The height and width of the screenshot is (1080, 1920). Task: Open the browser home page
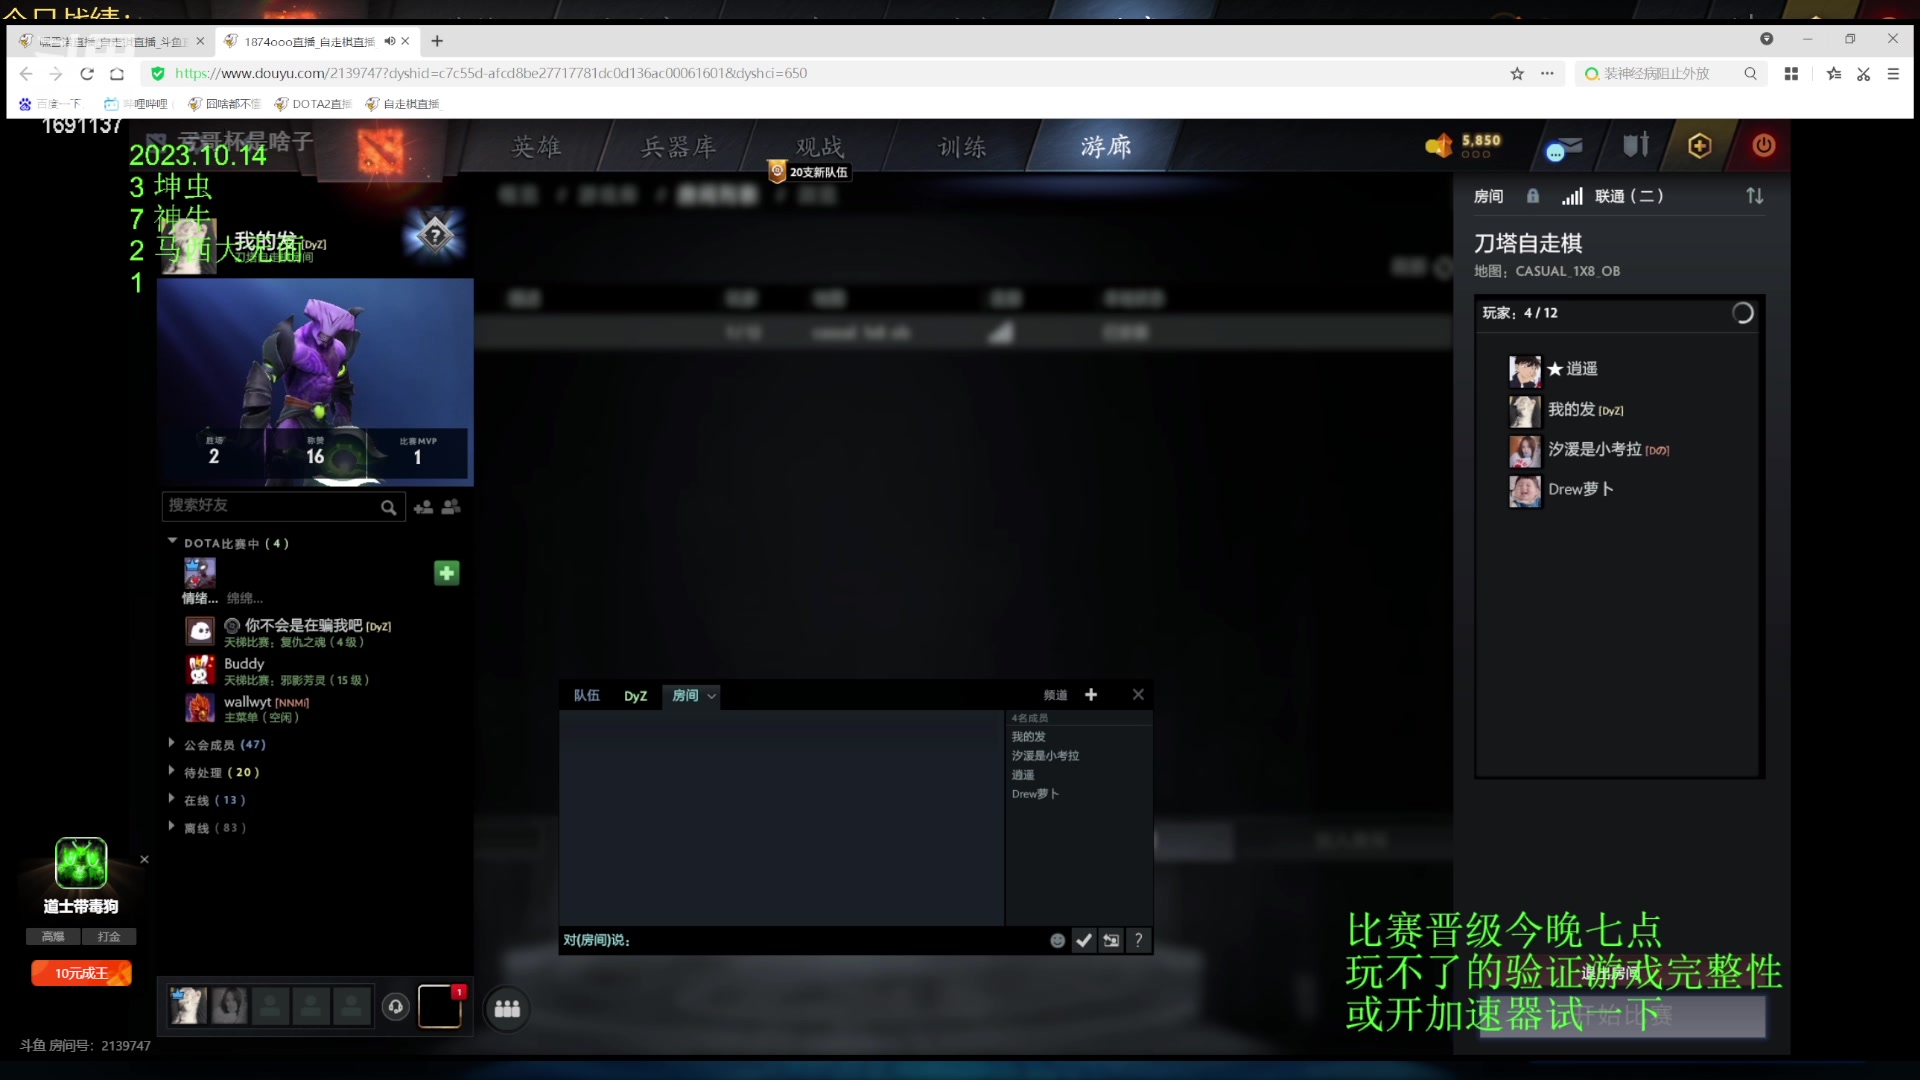(x=117, y=74)
